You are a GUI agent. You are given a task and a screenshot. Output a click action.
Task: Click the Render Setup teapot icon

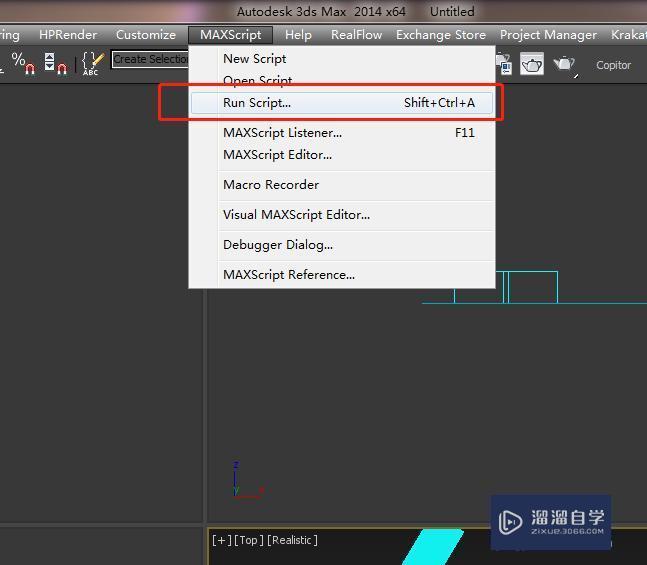(x=504, y=64)
